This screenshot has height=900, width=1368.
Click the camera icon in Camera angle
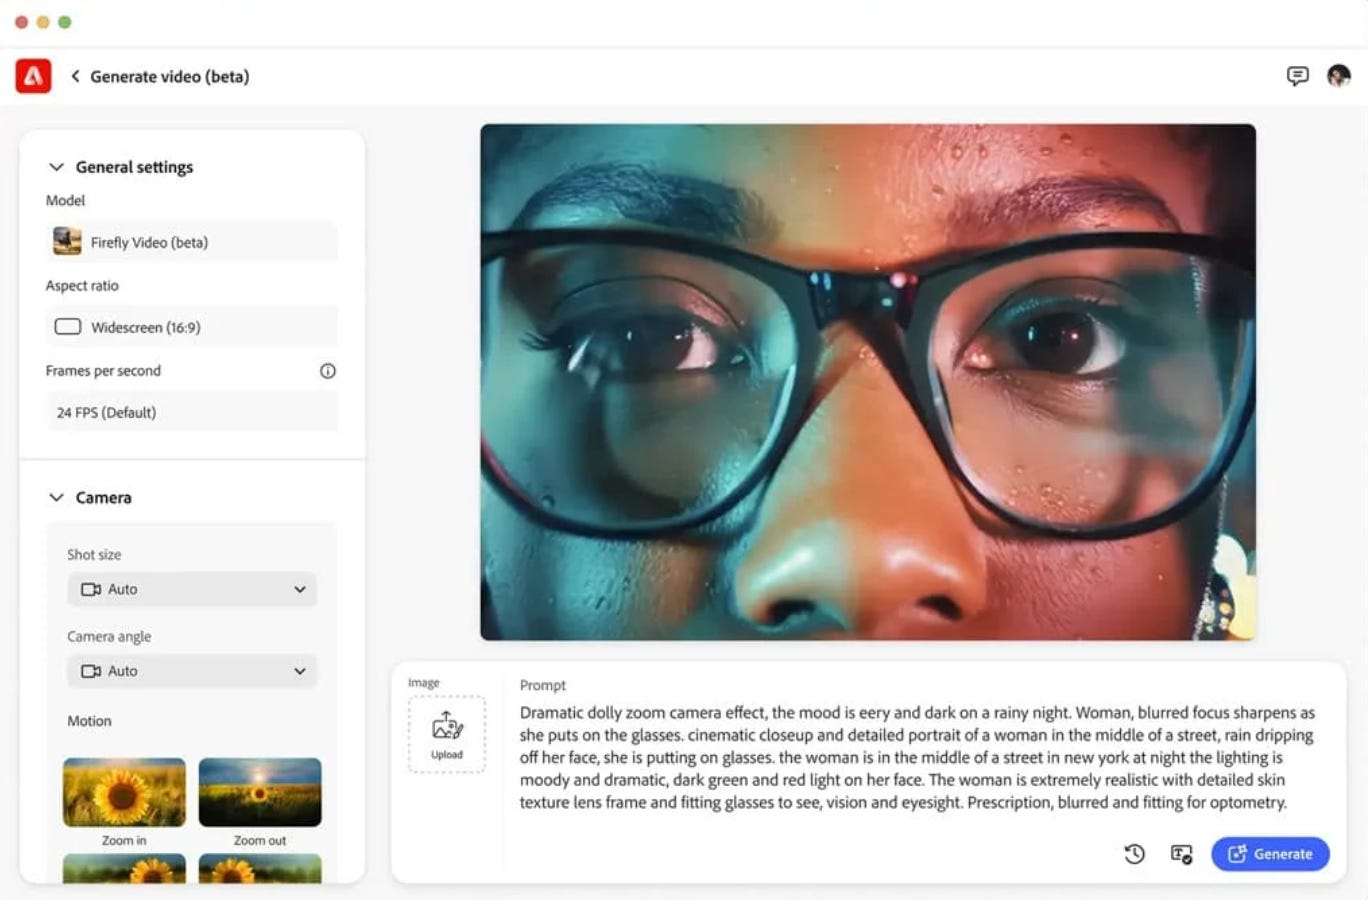(x=91, y=672)
